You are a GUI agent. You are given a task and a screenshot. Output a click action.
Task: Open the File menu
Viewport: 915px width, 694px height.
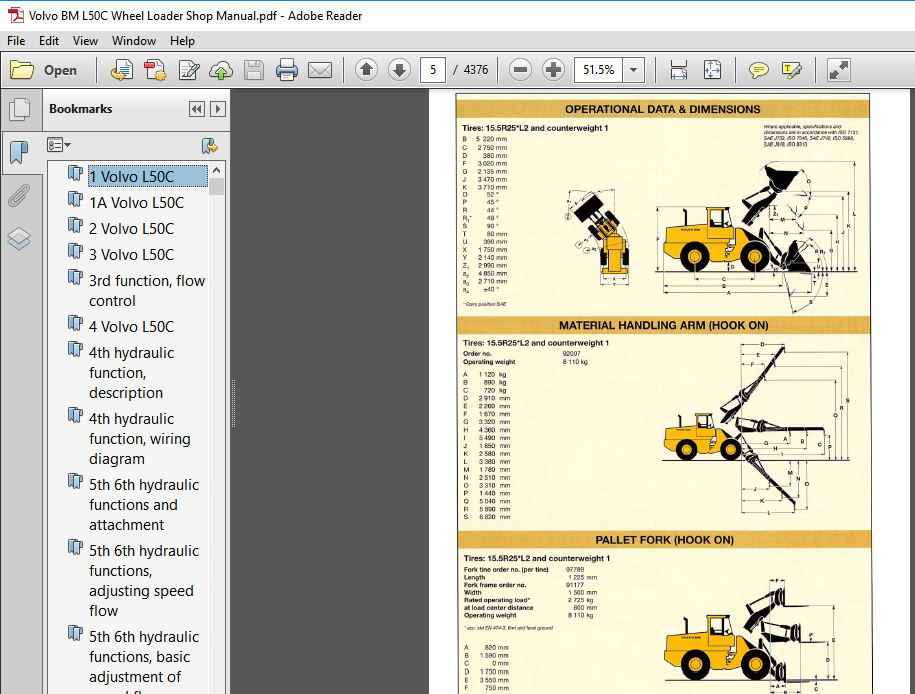pyautogui.click(x=16, y=41)
